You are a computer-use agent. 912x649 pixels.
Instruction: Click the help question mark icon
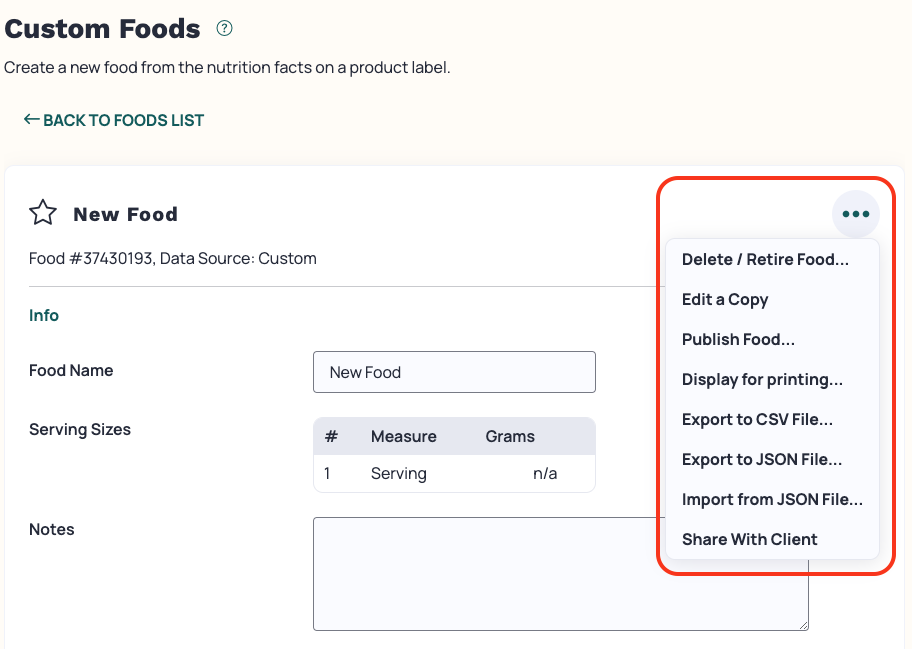pyautogui.click(x=225, y=28)
